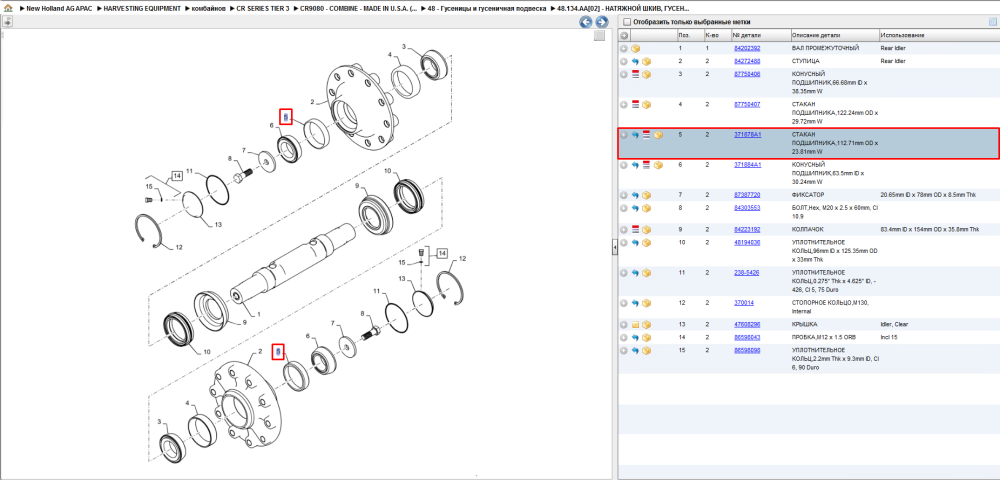This screenshot has width=1000, height=480.
Task: Collapse the parts panel with splitter arrow
Action: click(x=614, y=247)
